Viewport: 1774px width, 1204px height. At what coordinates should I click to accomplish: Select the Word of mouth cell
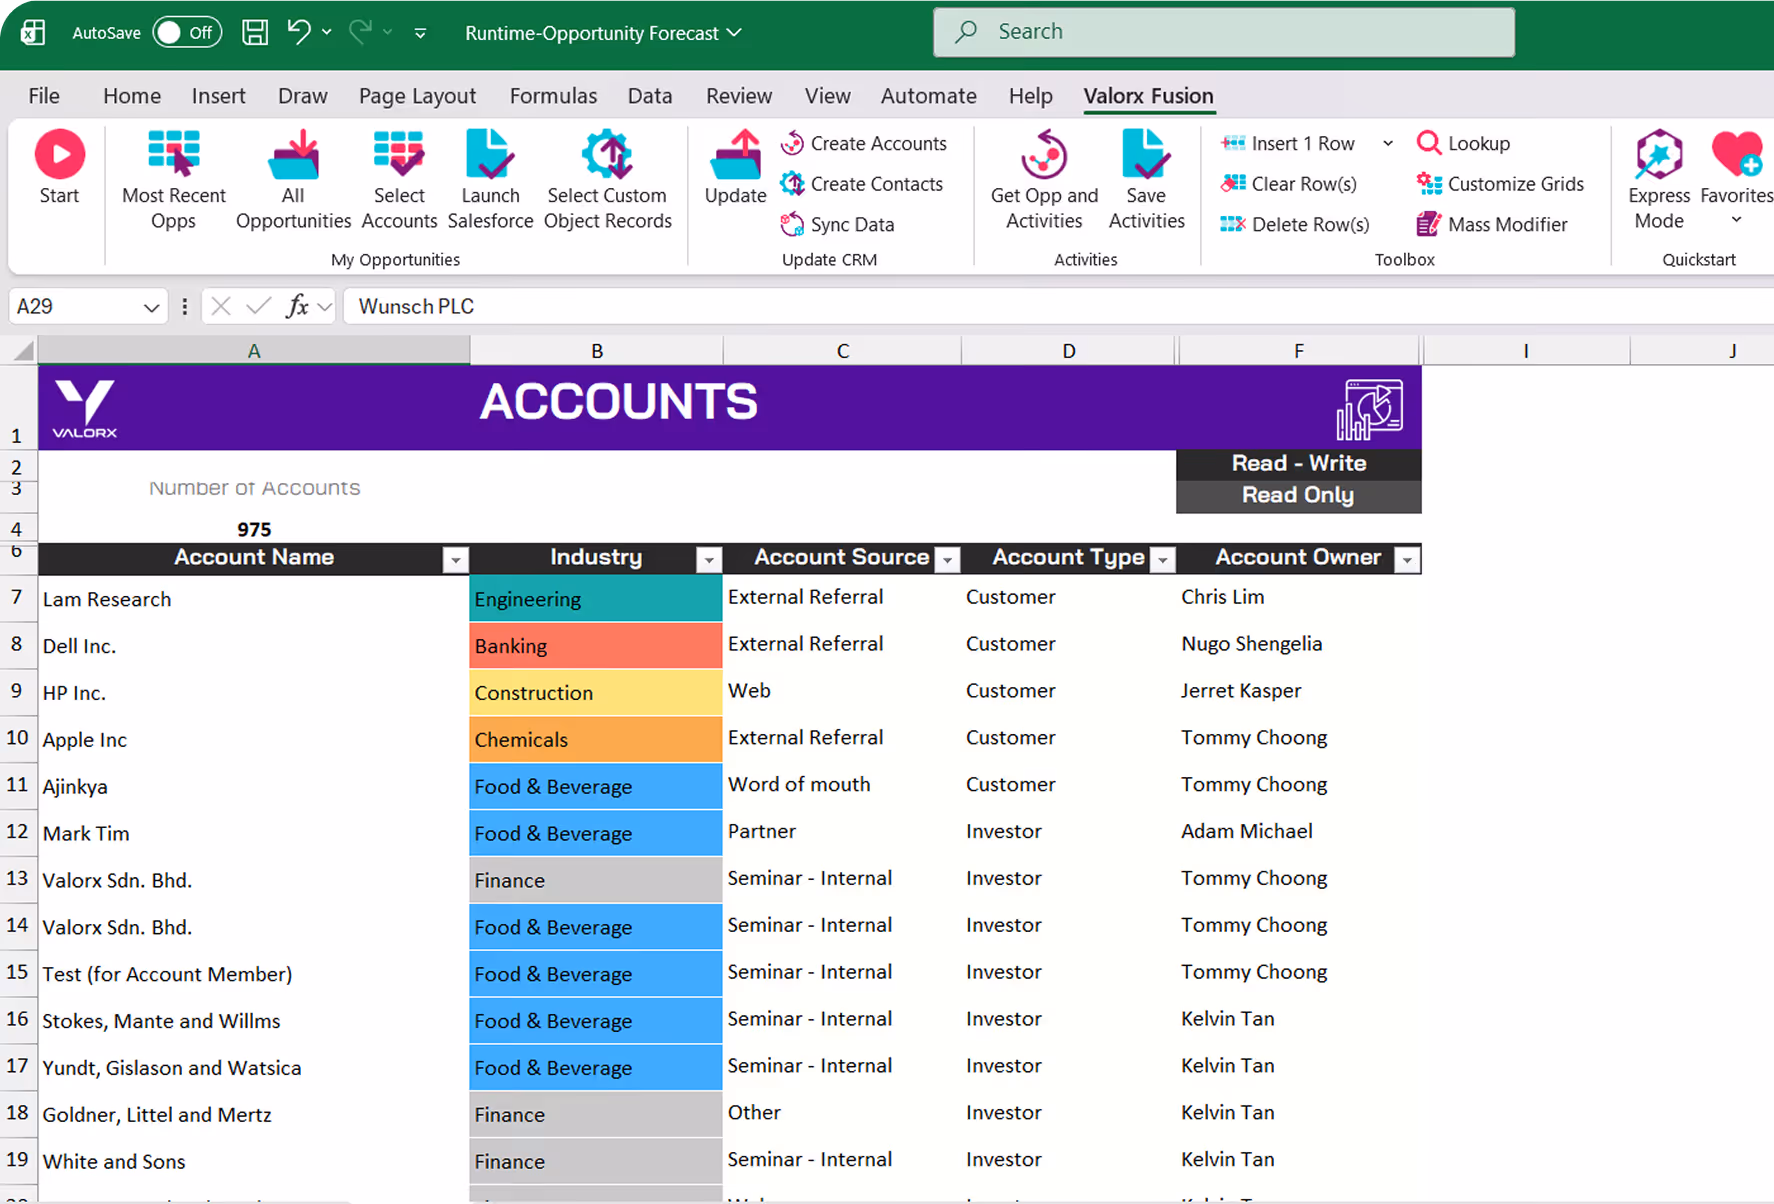pyautogui.click(x=841, y=785)
